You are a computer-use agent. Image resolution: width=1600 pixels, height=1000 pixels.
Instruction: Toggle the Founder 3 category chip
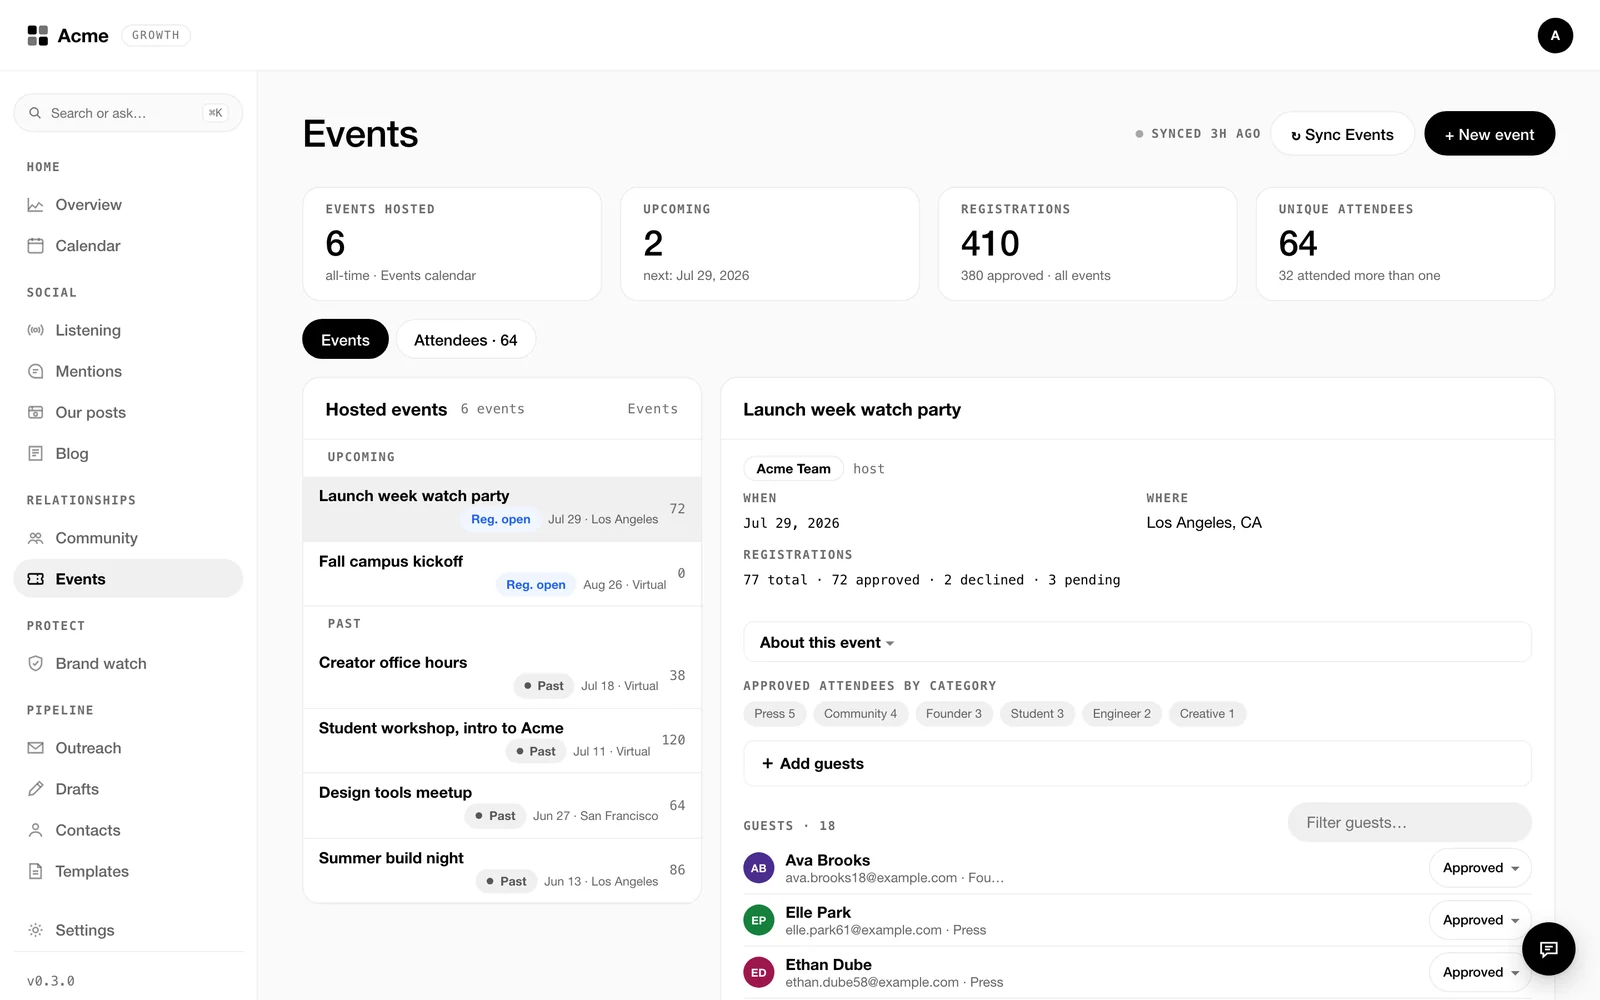point(954,714)
